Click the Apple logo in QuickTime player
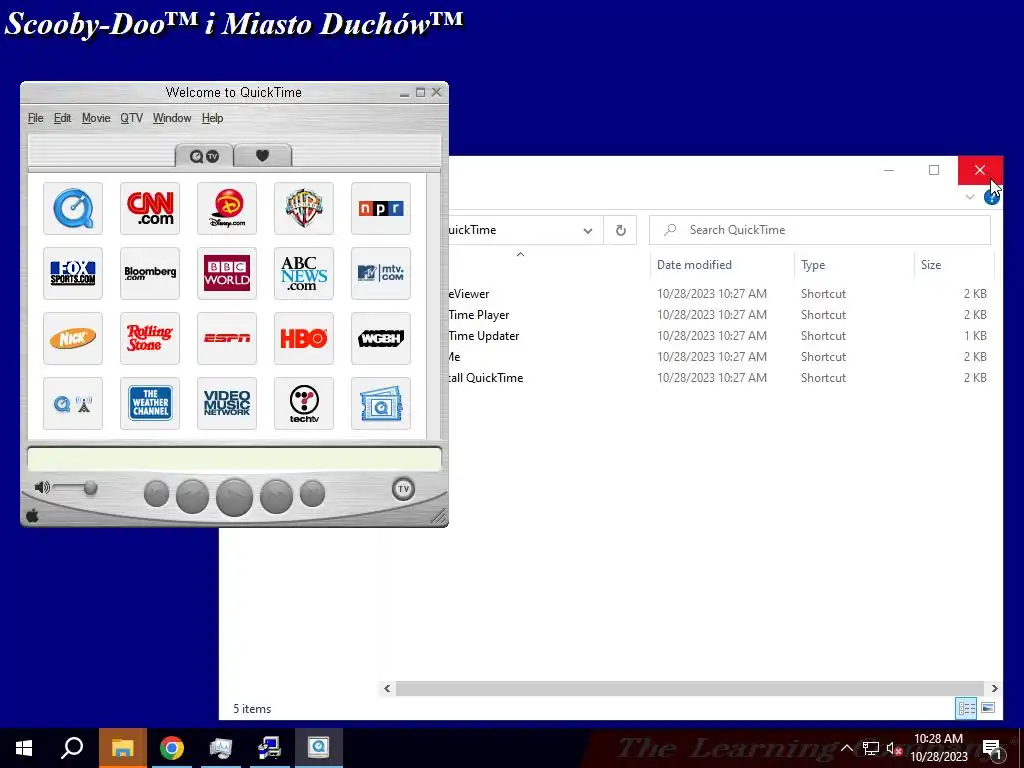1024x768 pixels. click(32, 517)
